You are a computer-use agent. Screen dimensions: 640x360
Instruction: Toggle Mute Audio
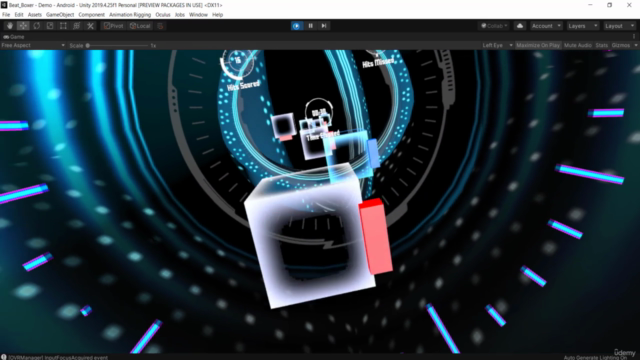pos(578,45)
